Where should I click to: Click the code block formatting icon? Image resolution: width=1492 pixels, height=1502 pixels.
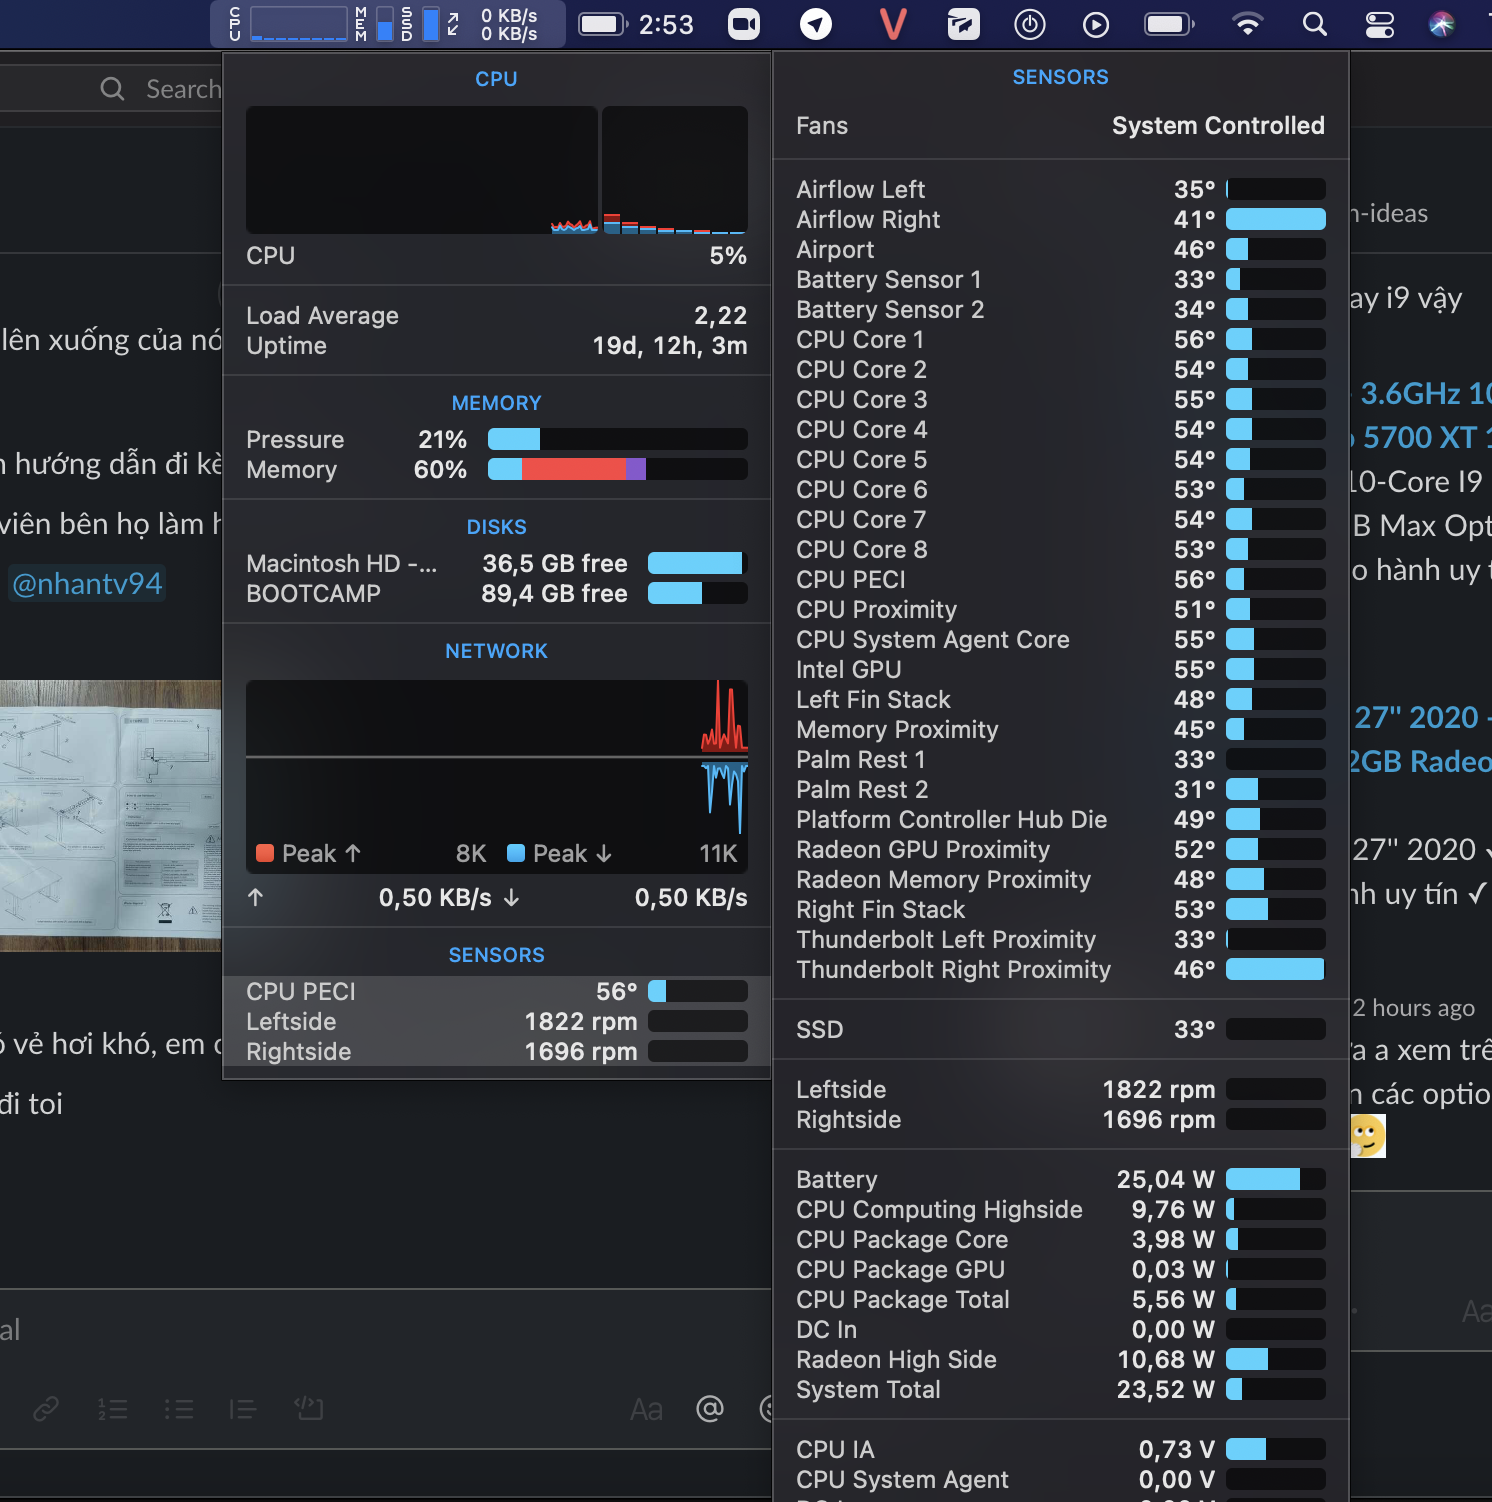point(309,1409)
